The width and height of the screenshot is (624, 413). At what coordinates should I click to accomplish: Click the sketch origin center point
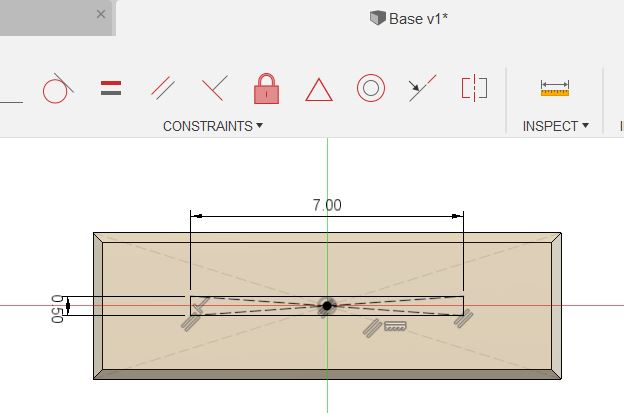(x=327, y=306)
